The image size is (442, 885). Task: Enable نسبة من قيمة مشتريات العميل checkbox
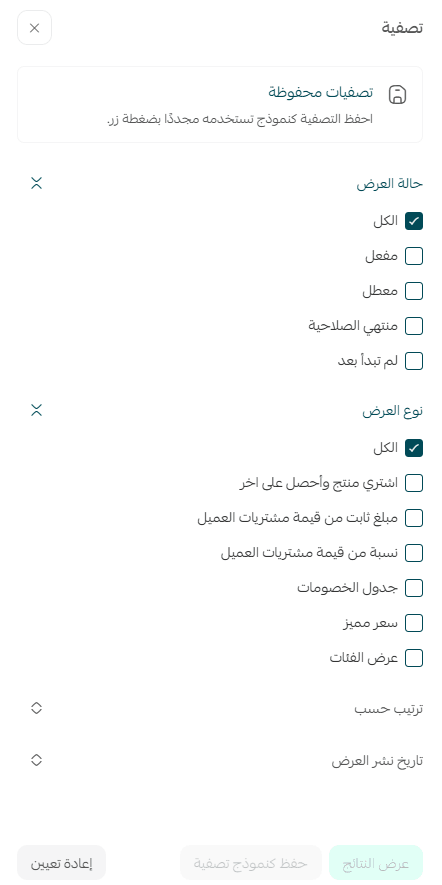pos(414,553)
